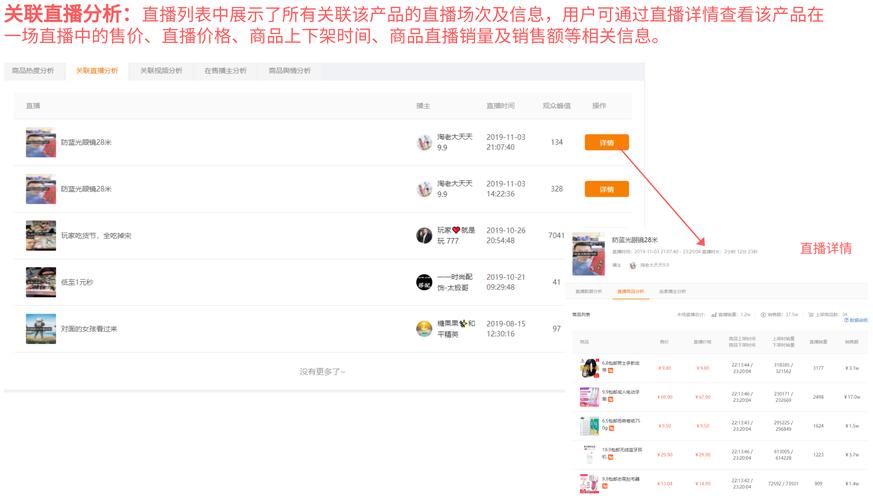
Task: Click the 没有更多了~ footer text
Action: pyautogui.click(x=322, y=371)
